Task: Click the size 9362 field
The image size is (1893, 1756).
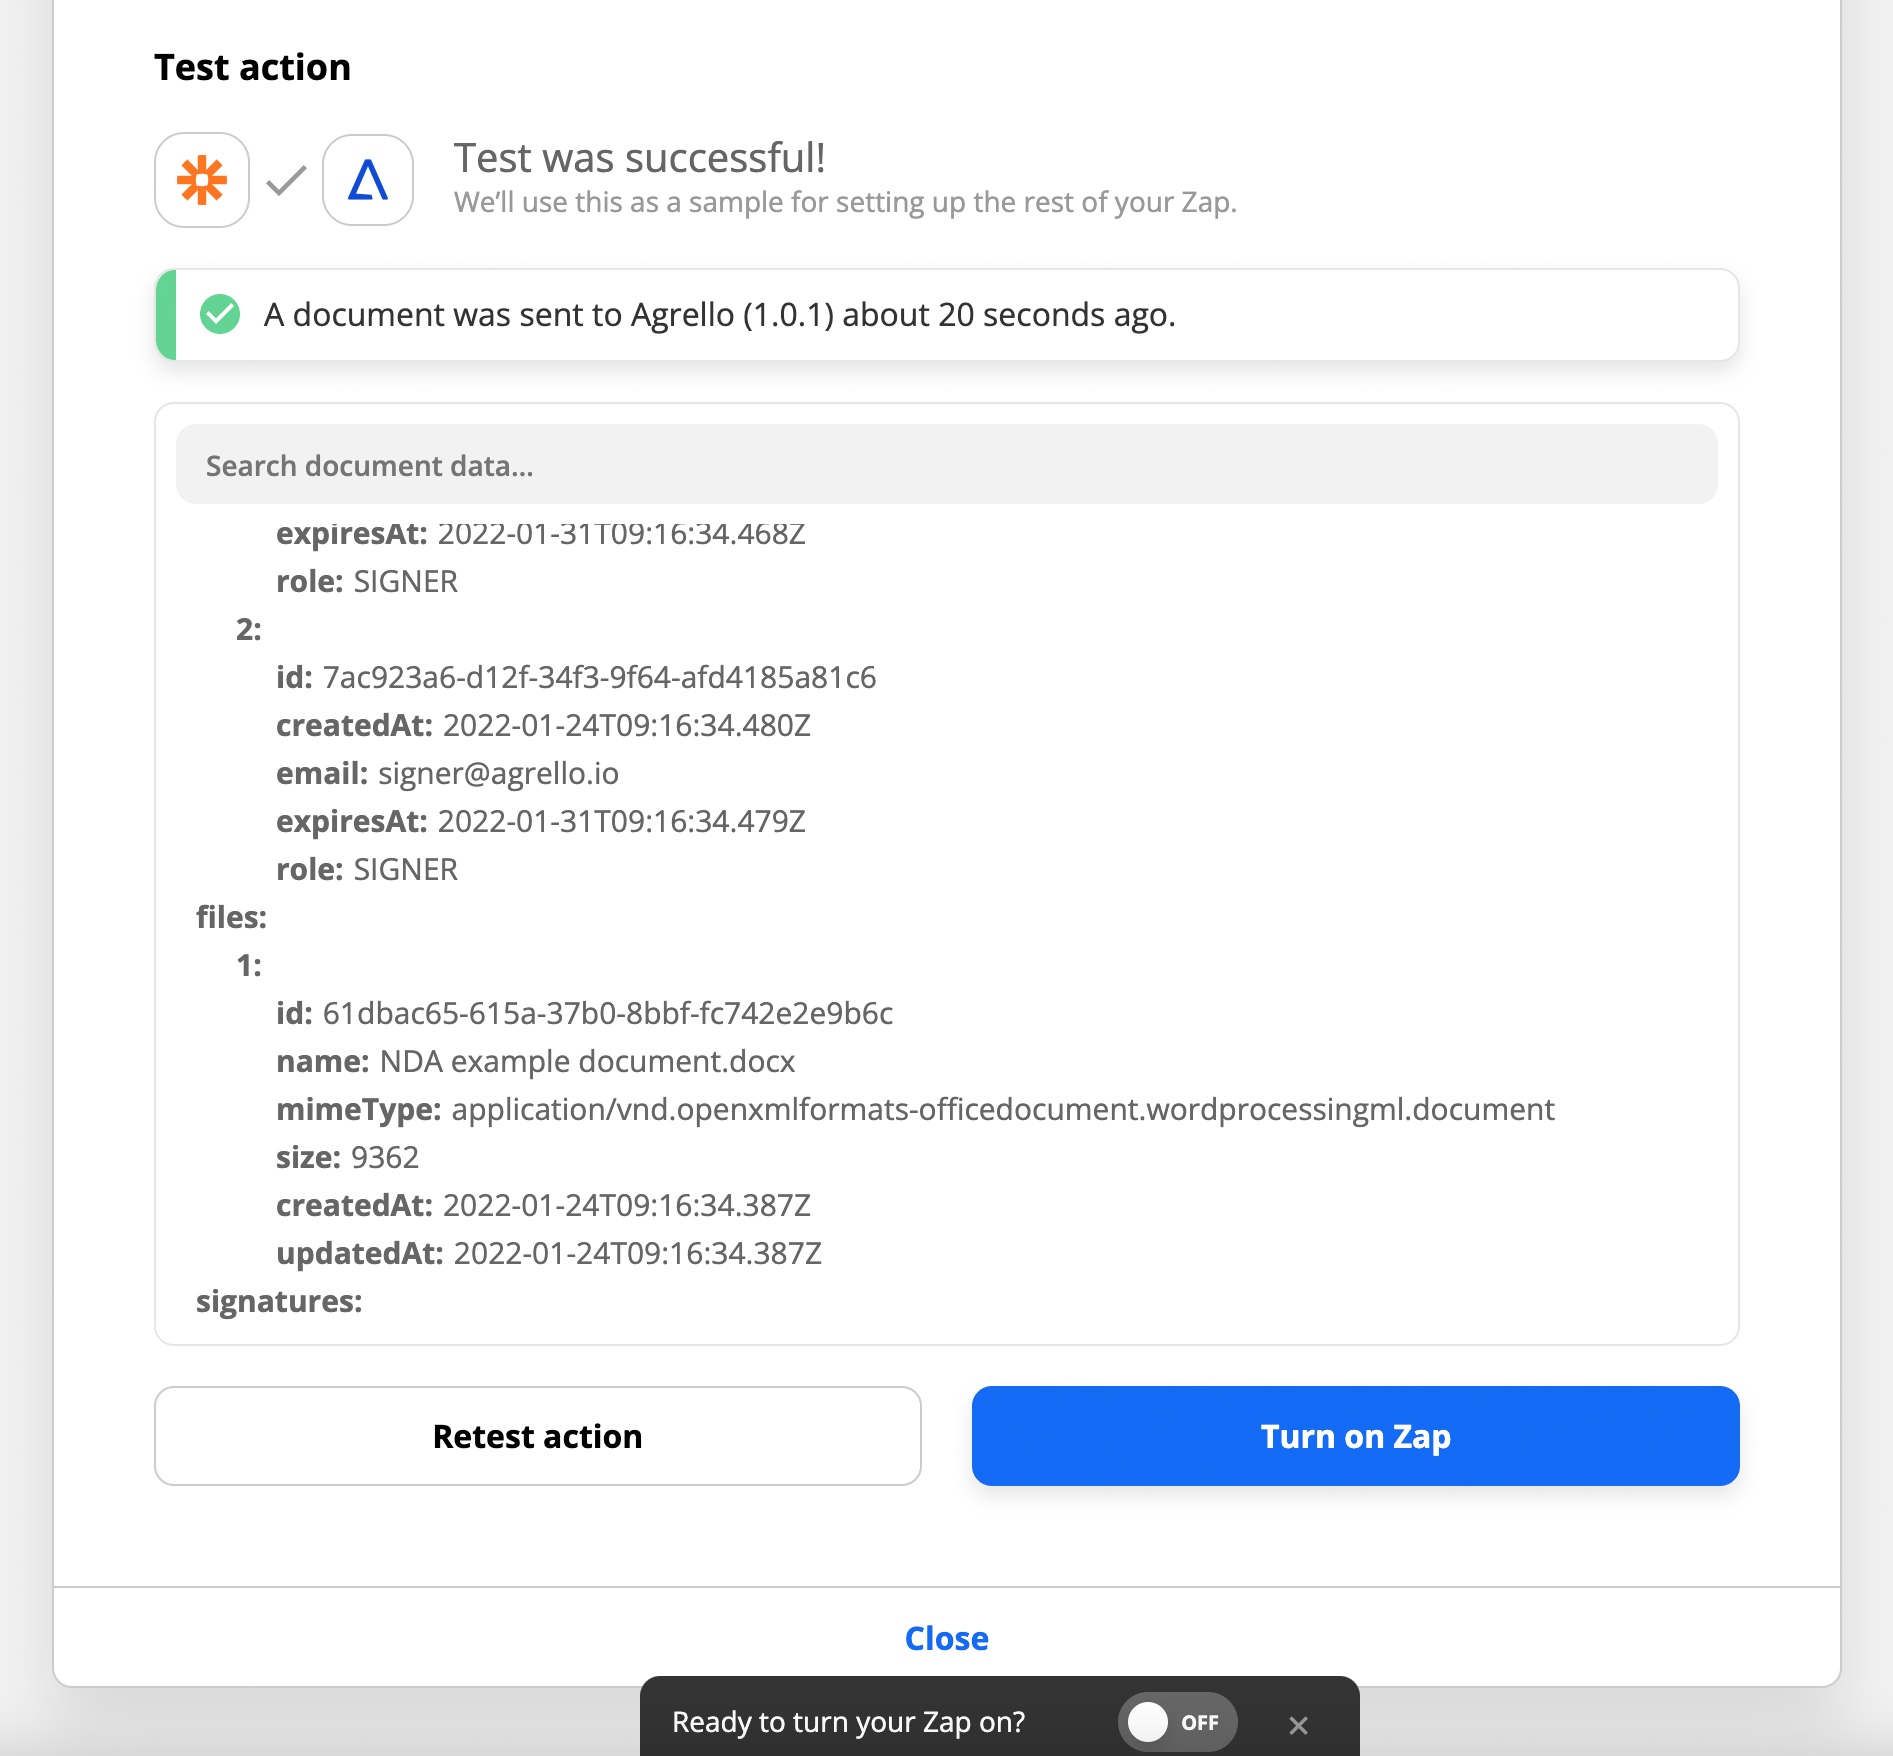Action: 347,1157
